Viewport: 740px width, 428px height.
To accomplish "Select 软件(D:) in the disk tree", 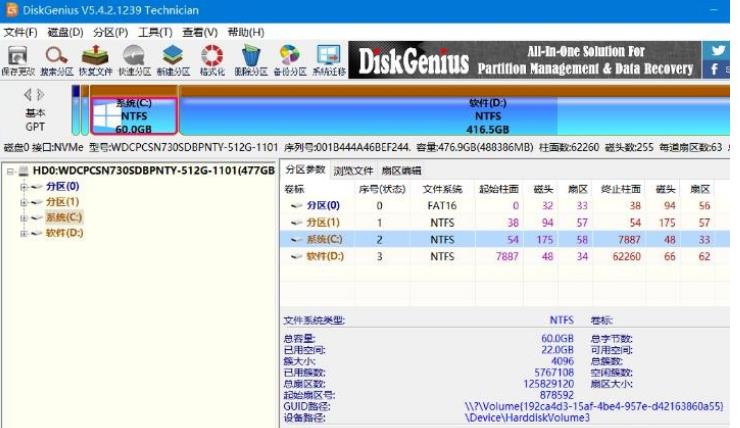I will [x=65, y=233].
